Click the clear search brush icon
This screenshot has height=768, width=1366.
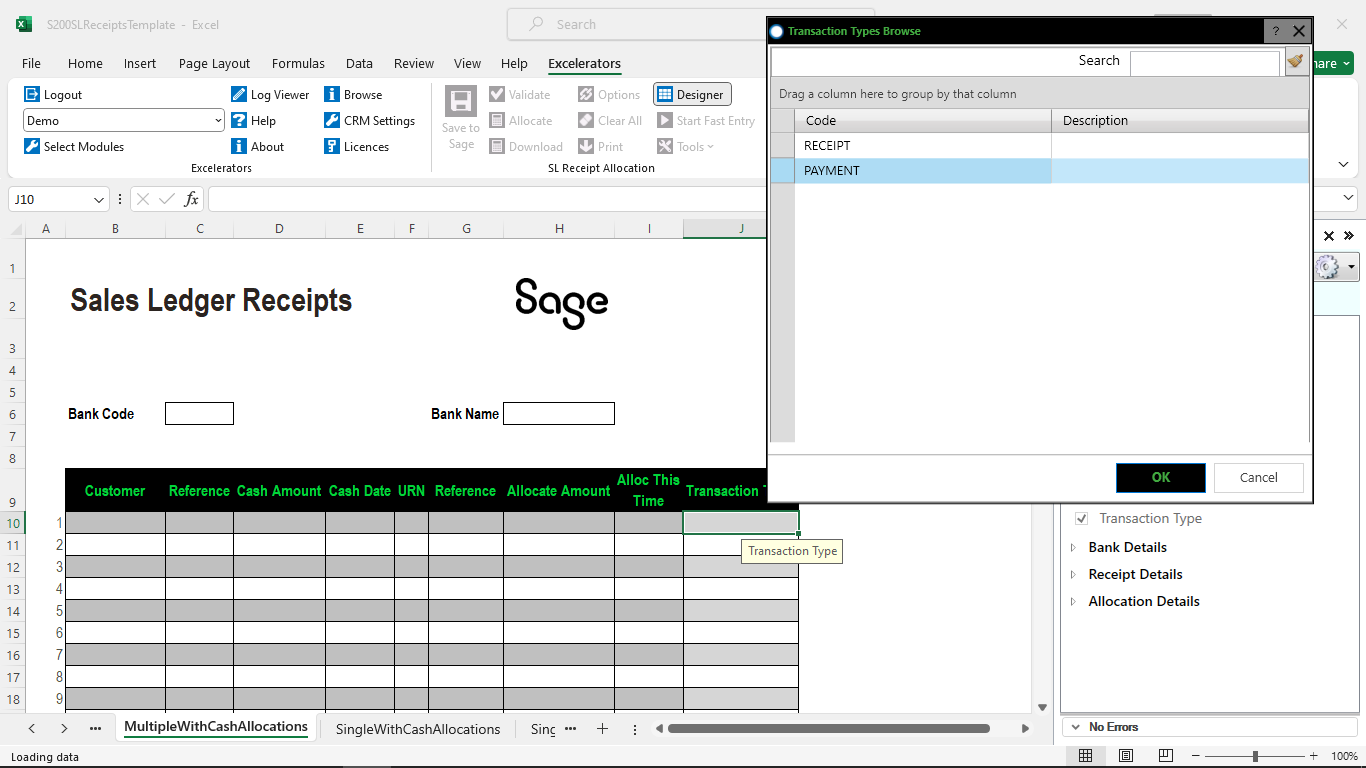pyautogui.click(x=1296, y=62)
